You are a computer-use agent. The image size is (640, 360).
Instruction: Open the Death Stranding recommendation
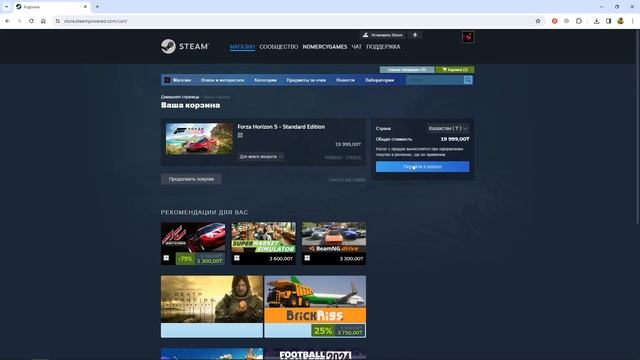(x=212, y=306)
